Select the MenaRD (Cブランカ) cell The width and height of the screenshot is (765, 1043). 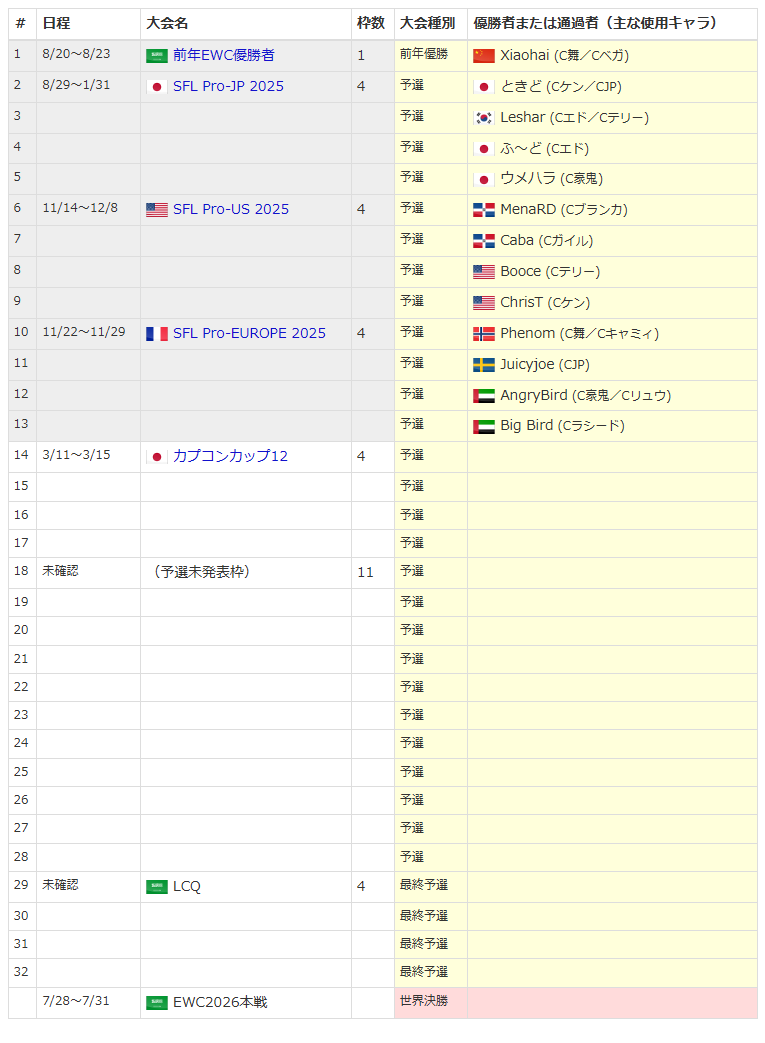(x=612, y=210)
